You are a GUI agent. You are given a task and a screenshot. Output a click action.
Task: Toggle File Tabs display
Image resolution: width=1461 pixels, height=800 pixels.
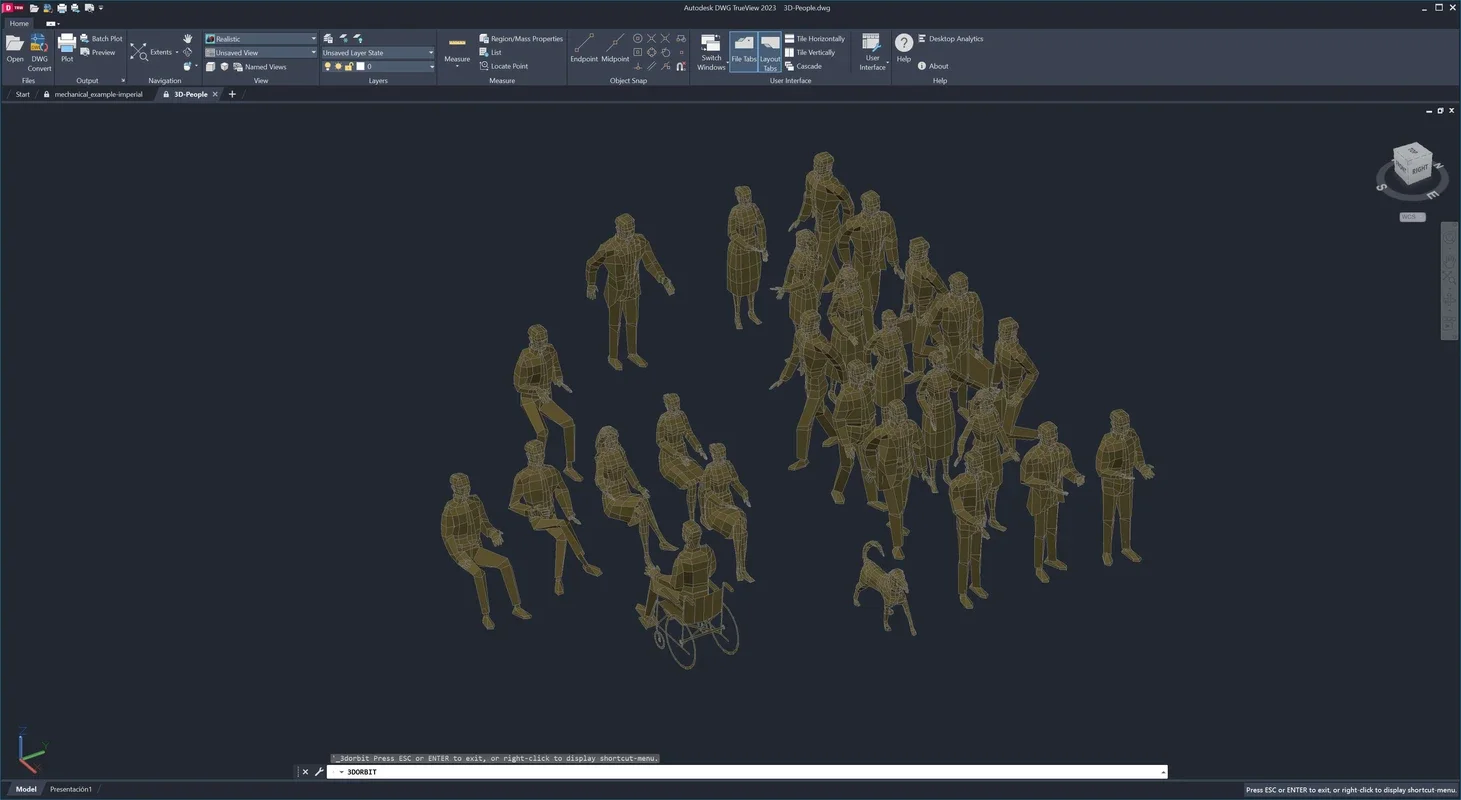[743, 50]
